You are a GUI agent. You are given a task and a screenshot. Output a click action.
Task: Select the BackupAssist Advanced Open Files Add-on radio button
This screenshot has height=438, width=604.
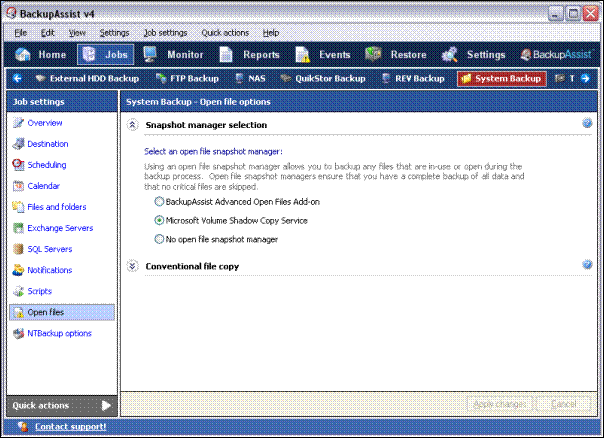tap(159, 201)
